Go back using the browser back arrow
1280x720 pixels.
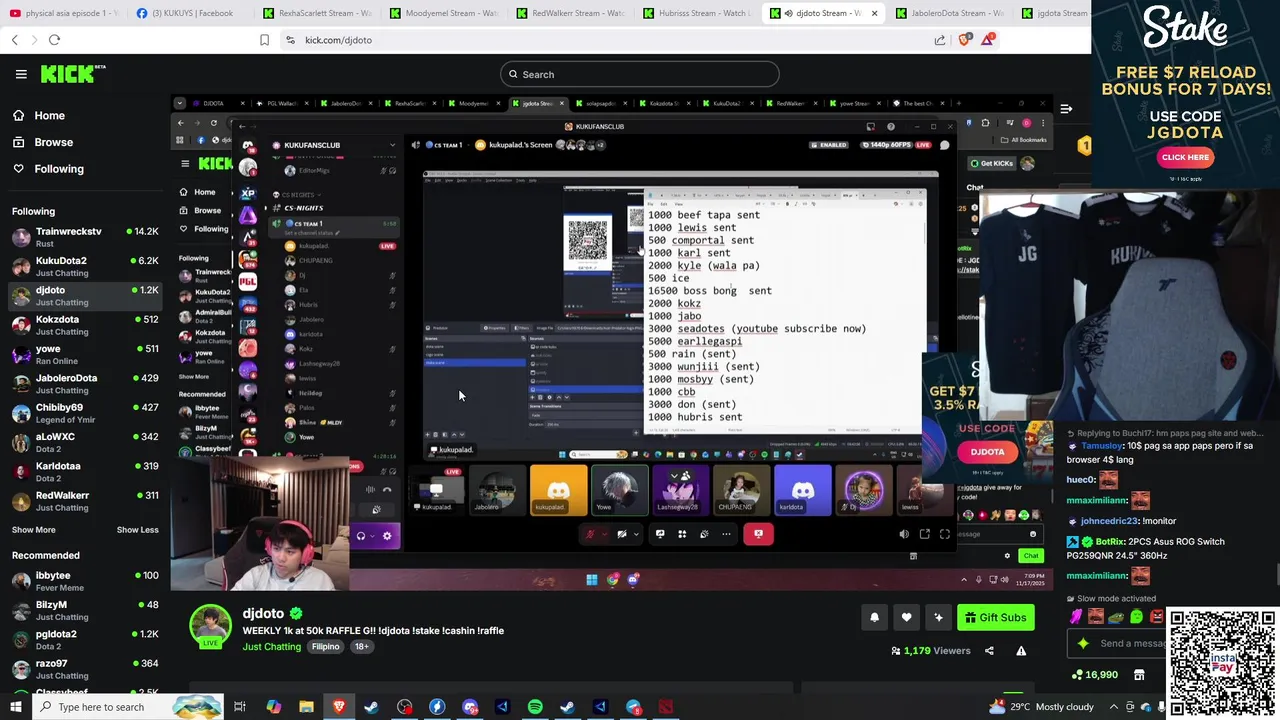click(x=14, y=40)
